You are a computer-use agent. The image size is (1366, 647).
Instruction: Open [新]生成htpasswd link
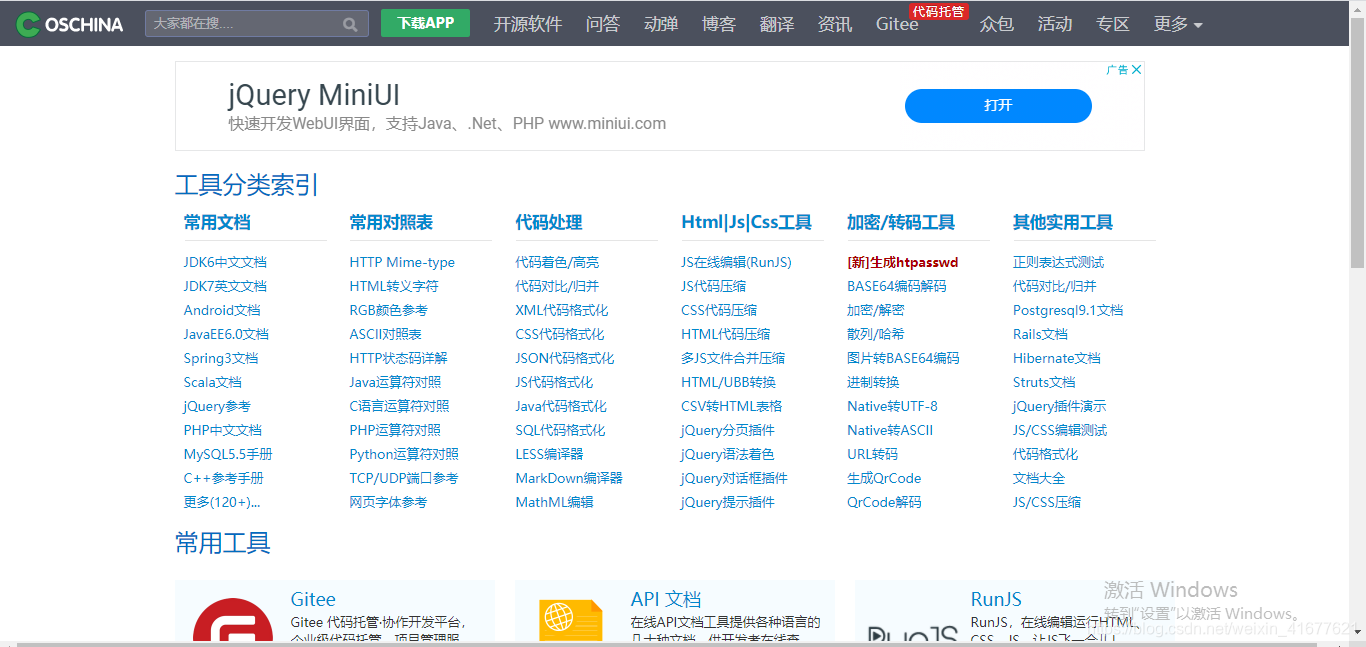click(903, 262)
